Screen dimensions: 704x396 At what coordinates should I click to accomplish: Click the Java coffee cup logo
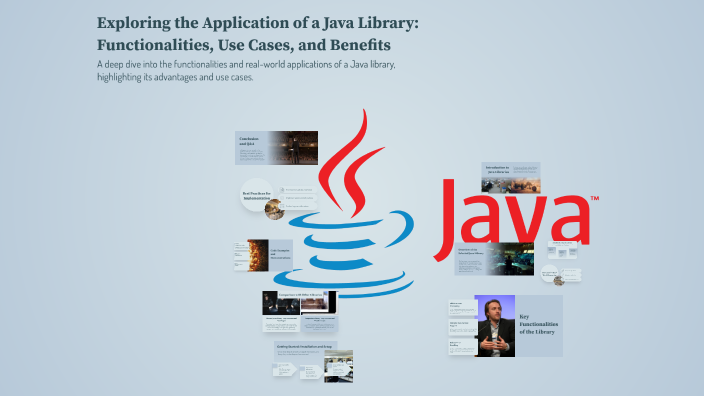343,203
